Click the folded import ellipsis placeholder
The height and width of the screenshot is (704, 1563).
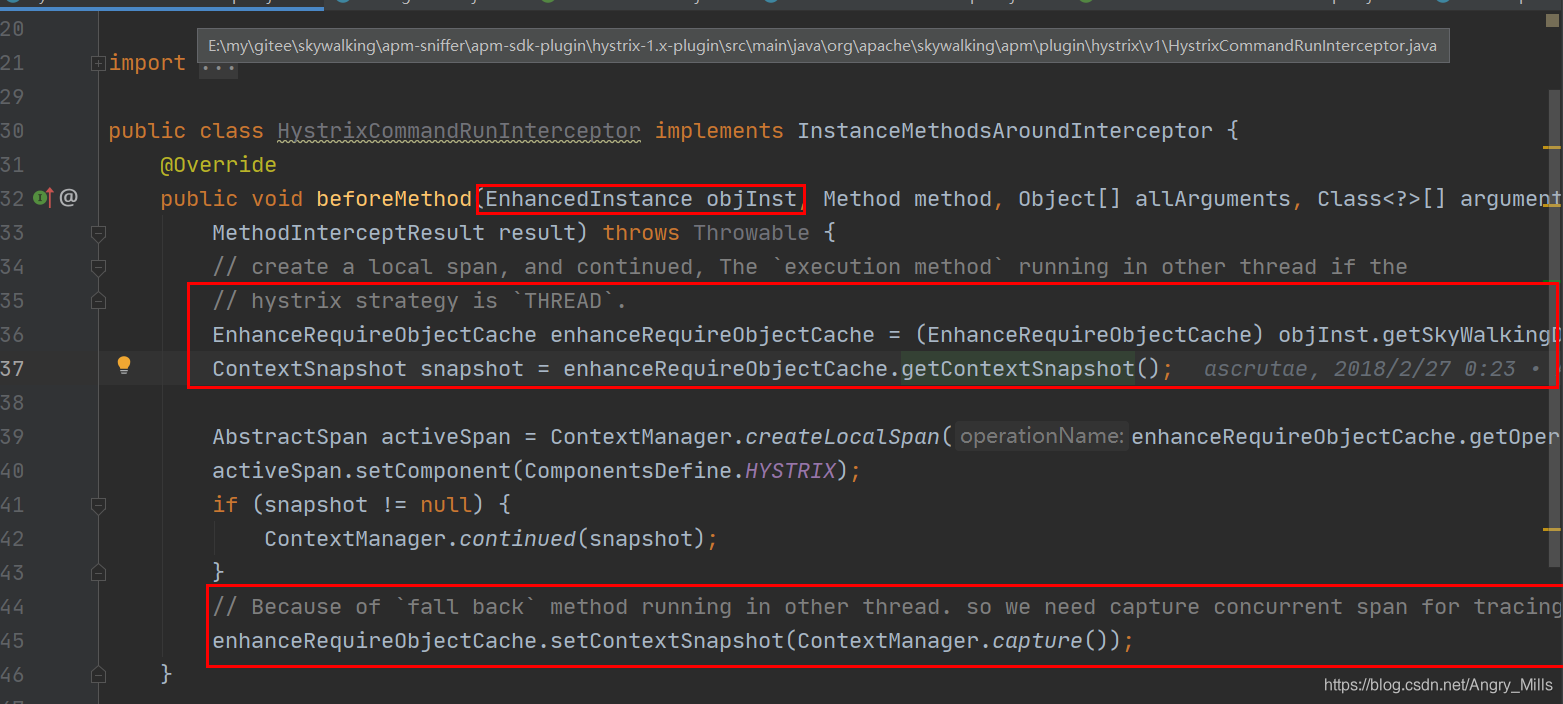coord(218,64)
